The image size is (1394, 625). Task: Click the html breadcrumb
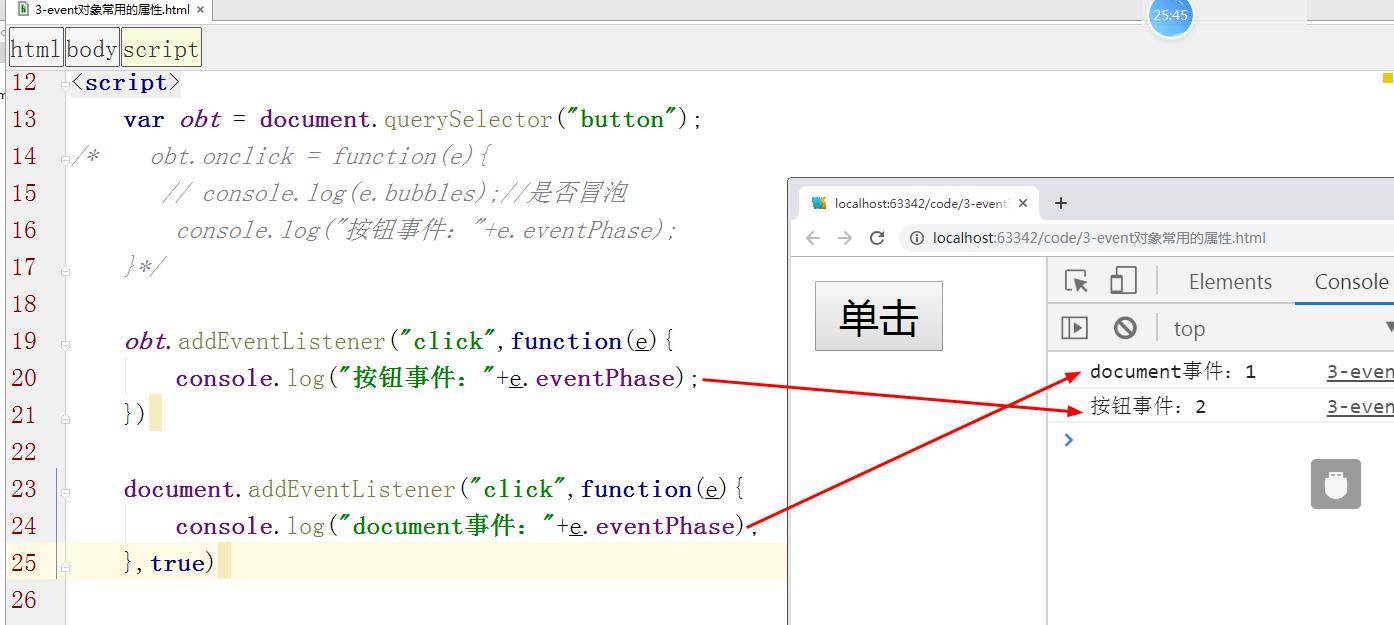36,49
